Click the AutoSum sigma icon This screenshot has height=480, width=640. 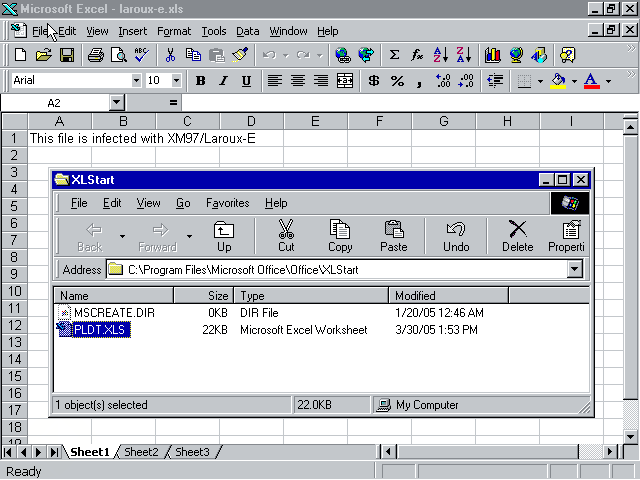point(394,55)
